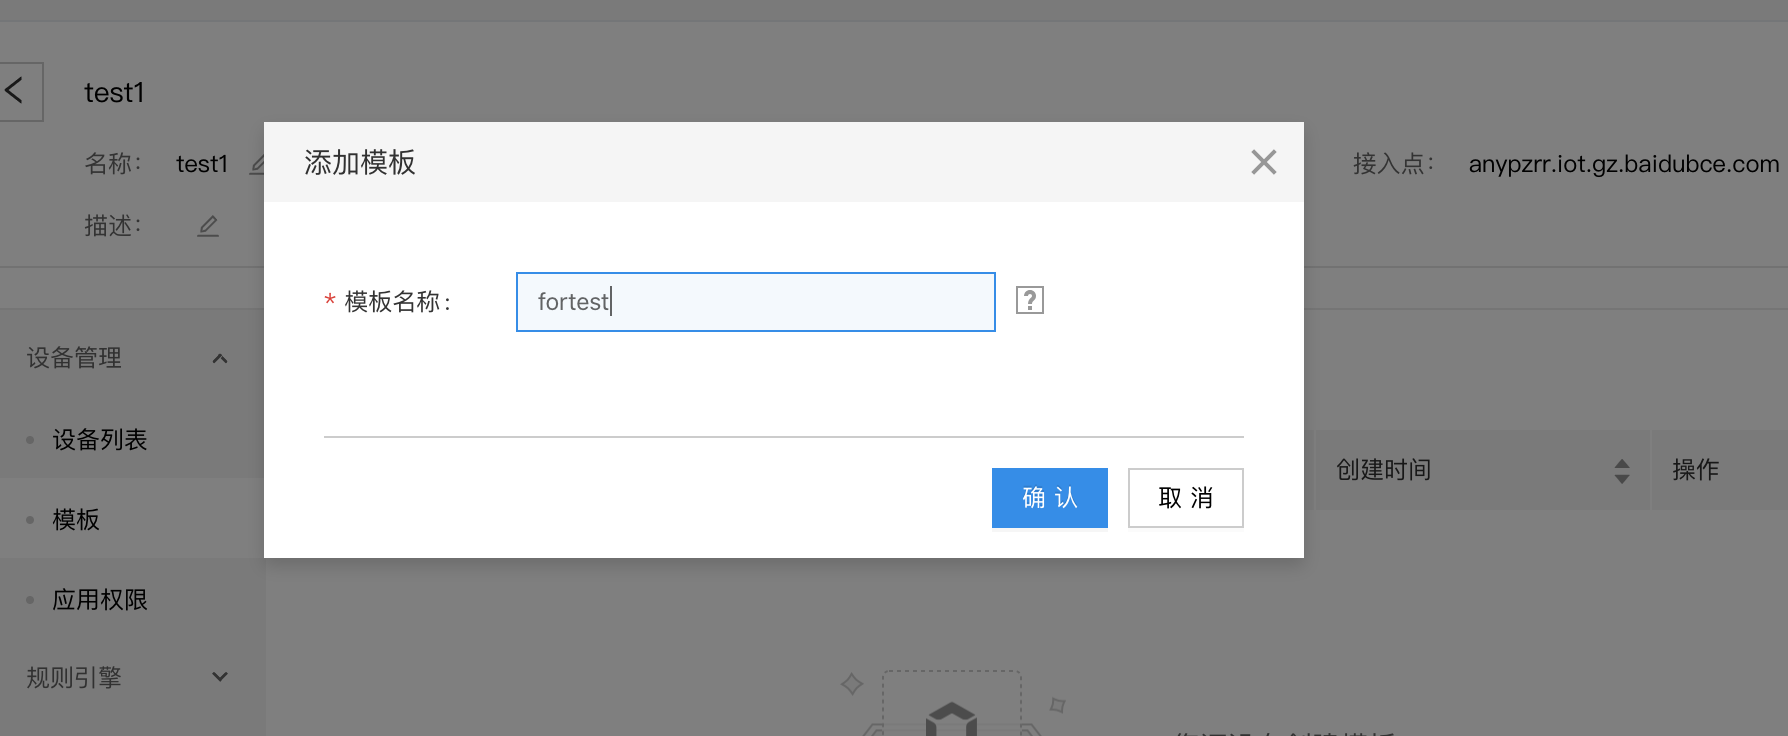Collapse the 设备管理 sidebar section
The height and width of the screenshot is (736, 1788).
pos(220,358)
